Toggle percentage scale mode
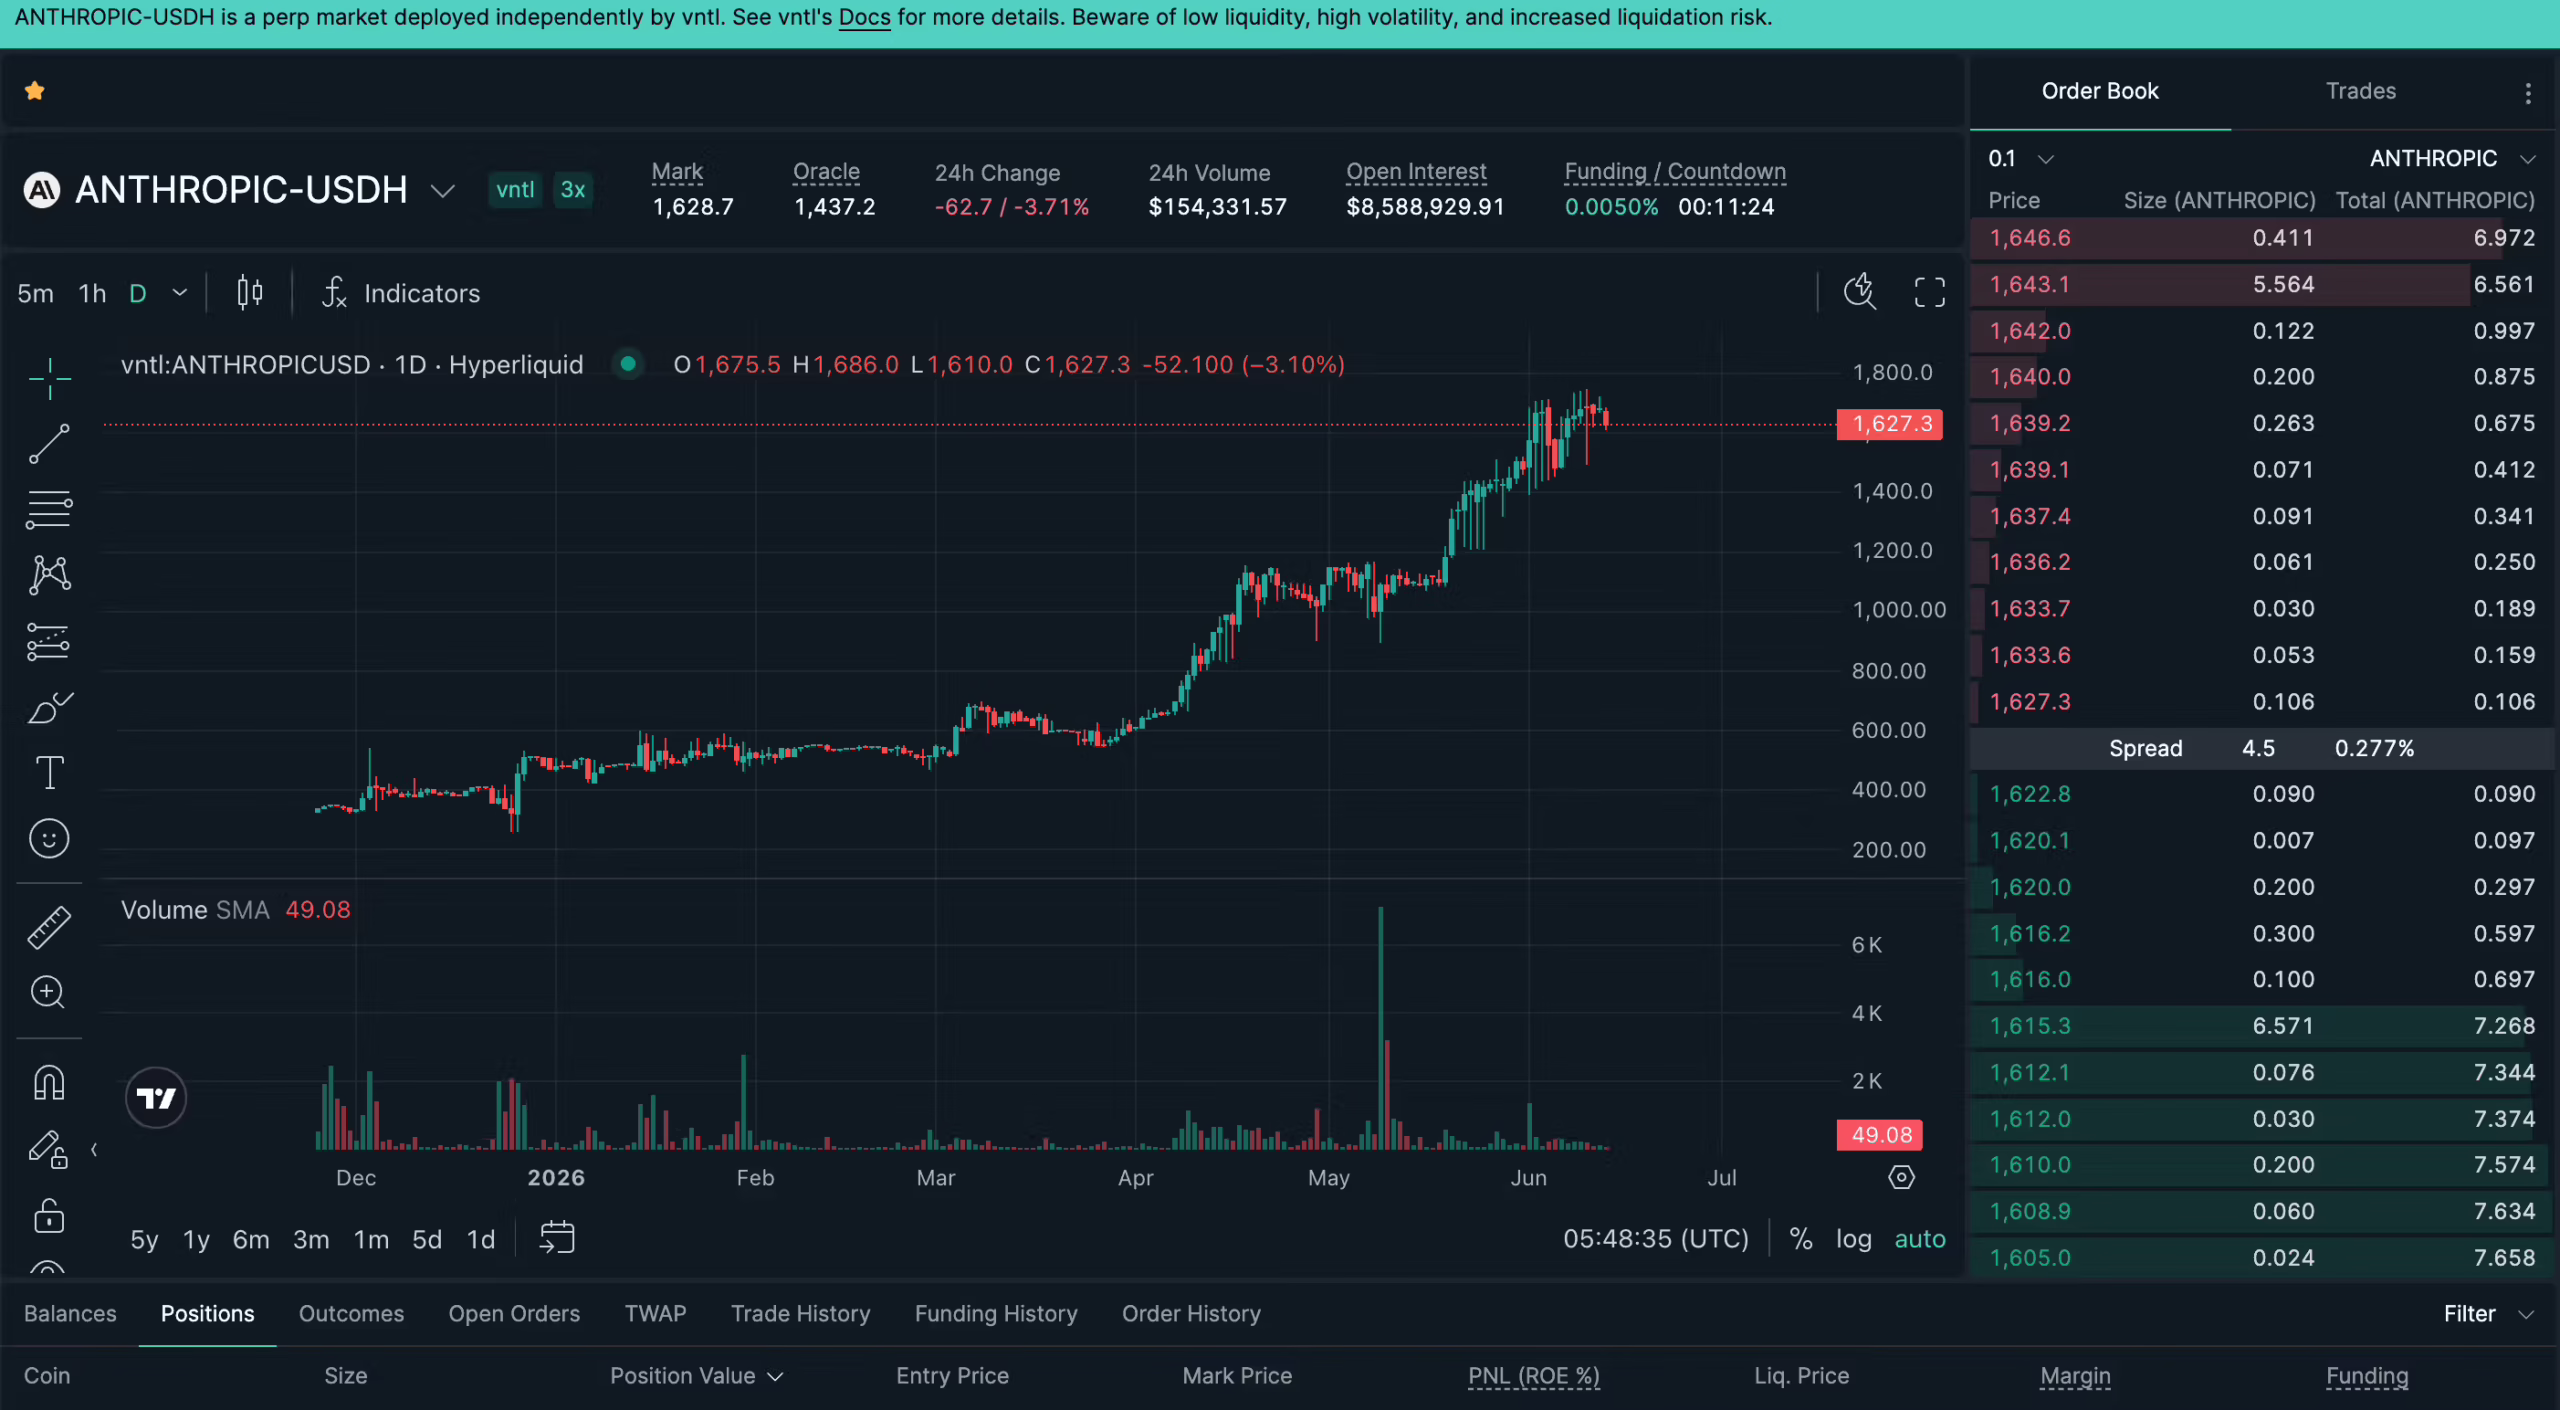The height and width of the screenshot is (1410, 2560). click(1801, 1239)
